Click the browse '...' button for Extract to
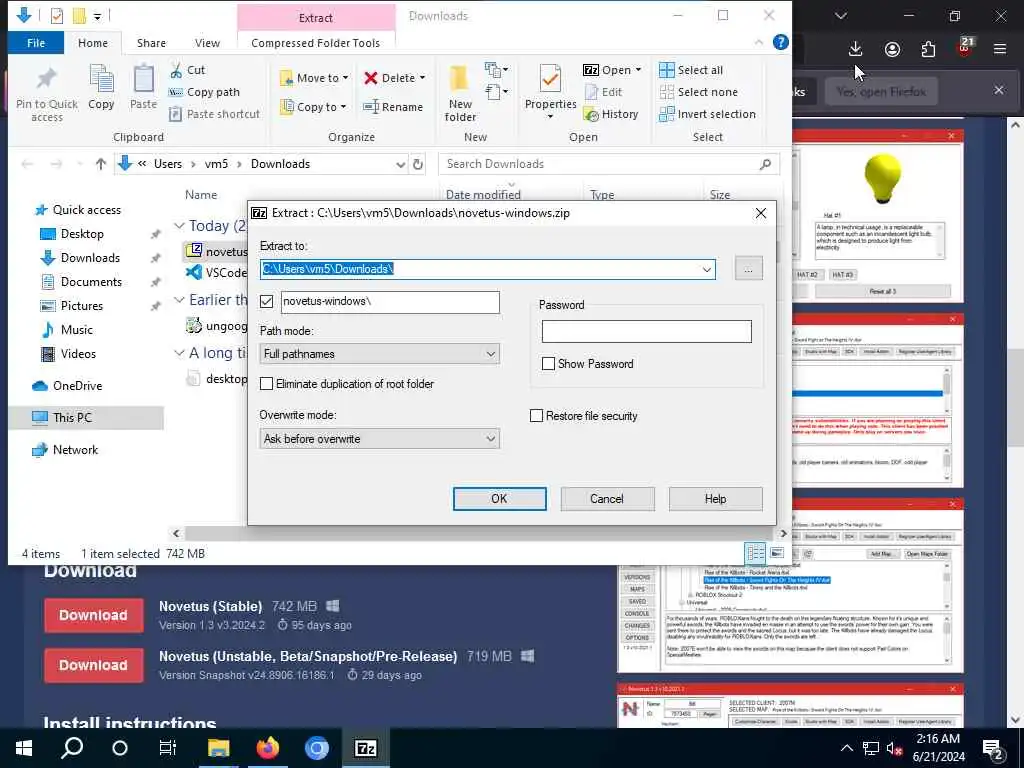The width and height of the screenshot is (1024, 768). tap(748, 269)
